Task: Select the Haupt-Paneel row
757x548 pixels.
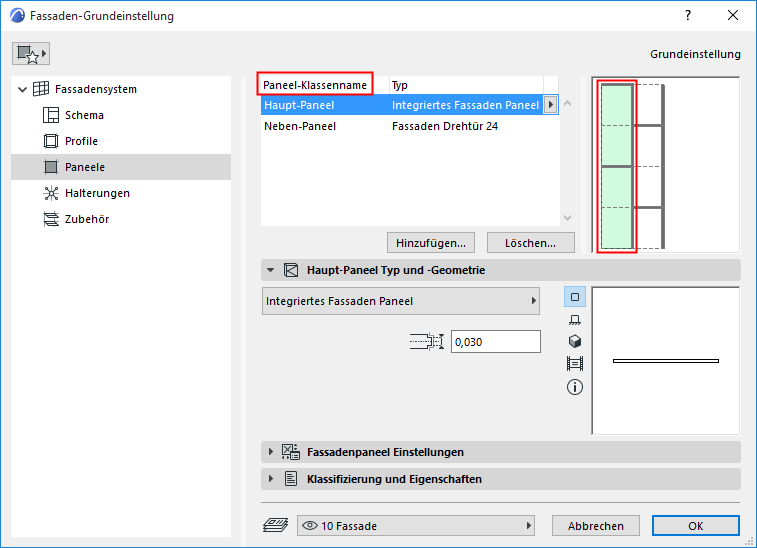Action: [409, 105]
